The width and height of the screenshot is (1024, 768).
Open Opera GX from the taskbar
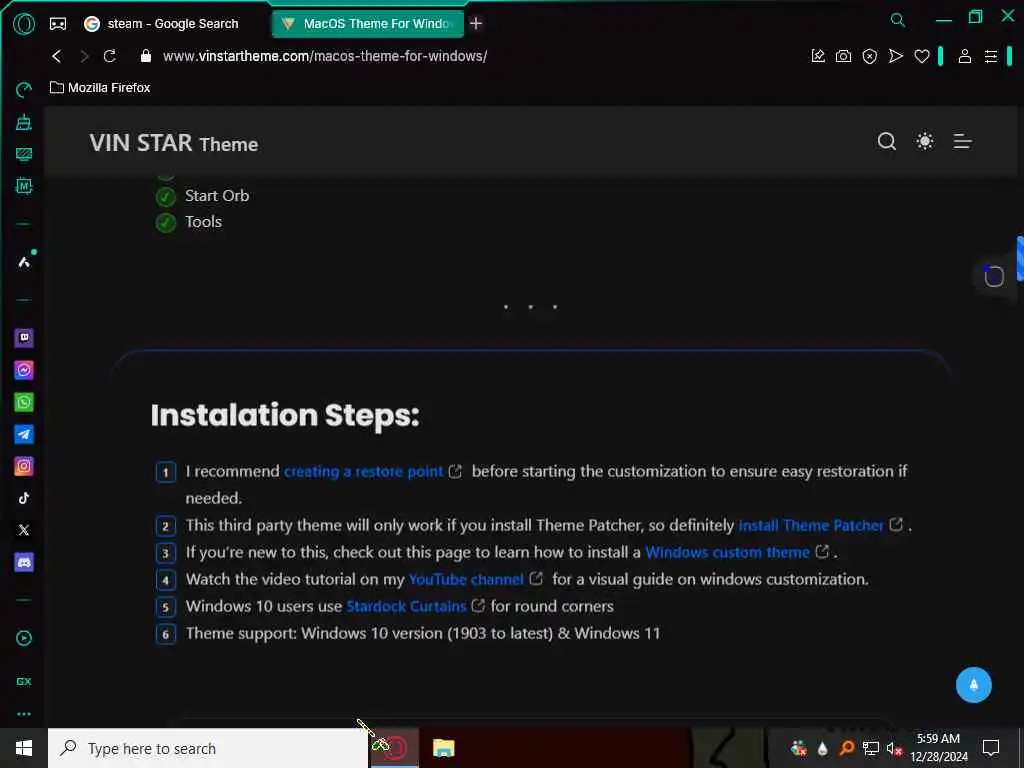click(394, 748)
